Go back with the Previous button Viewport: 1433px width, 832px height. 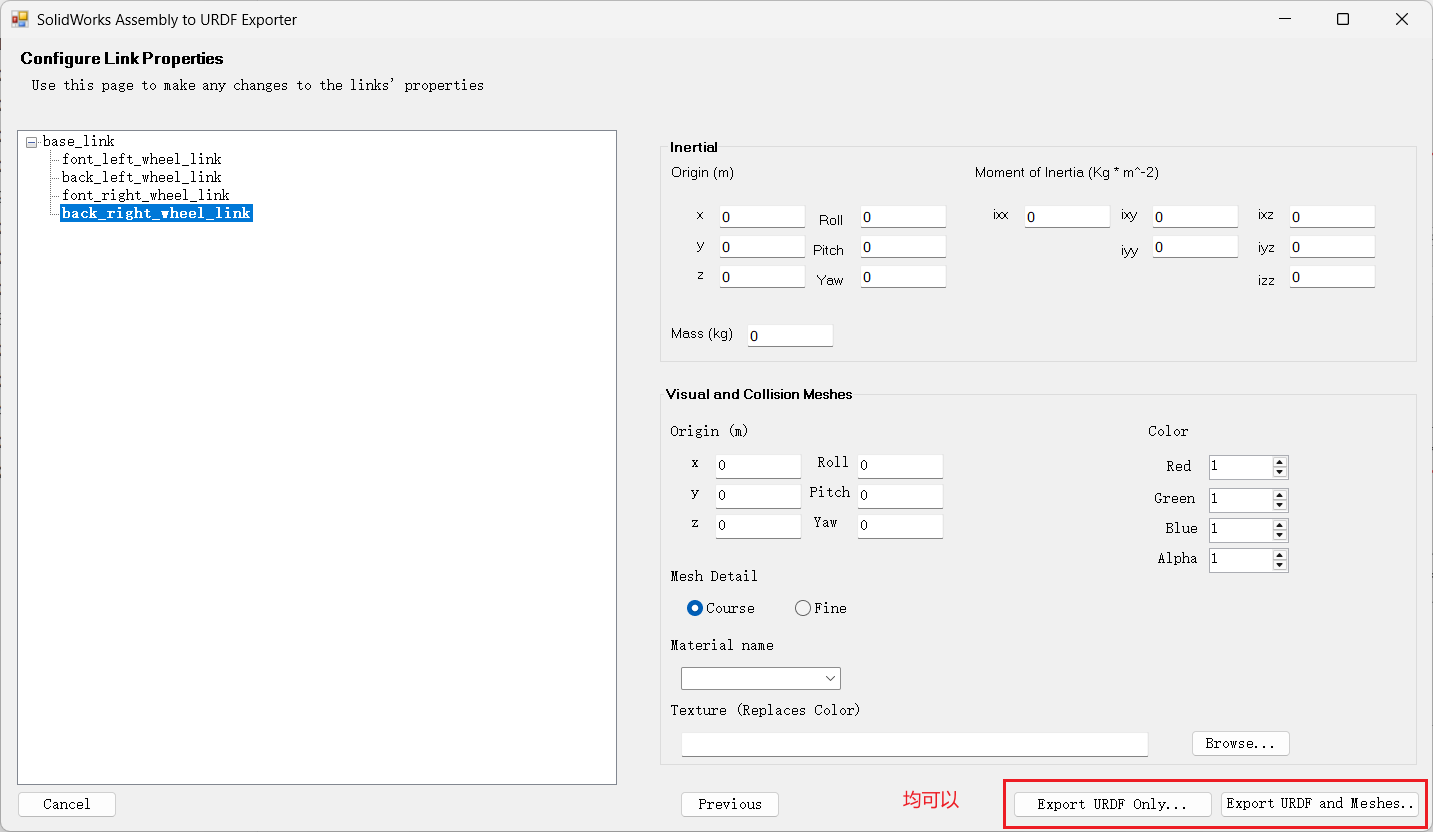tap(729, 804)
